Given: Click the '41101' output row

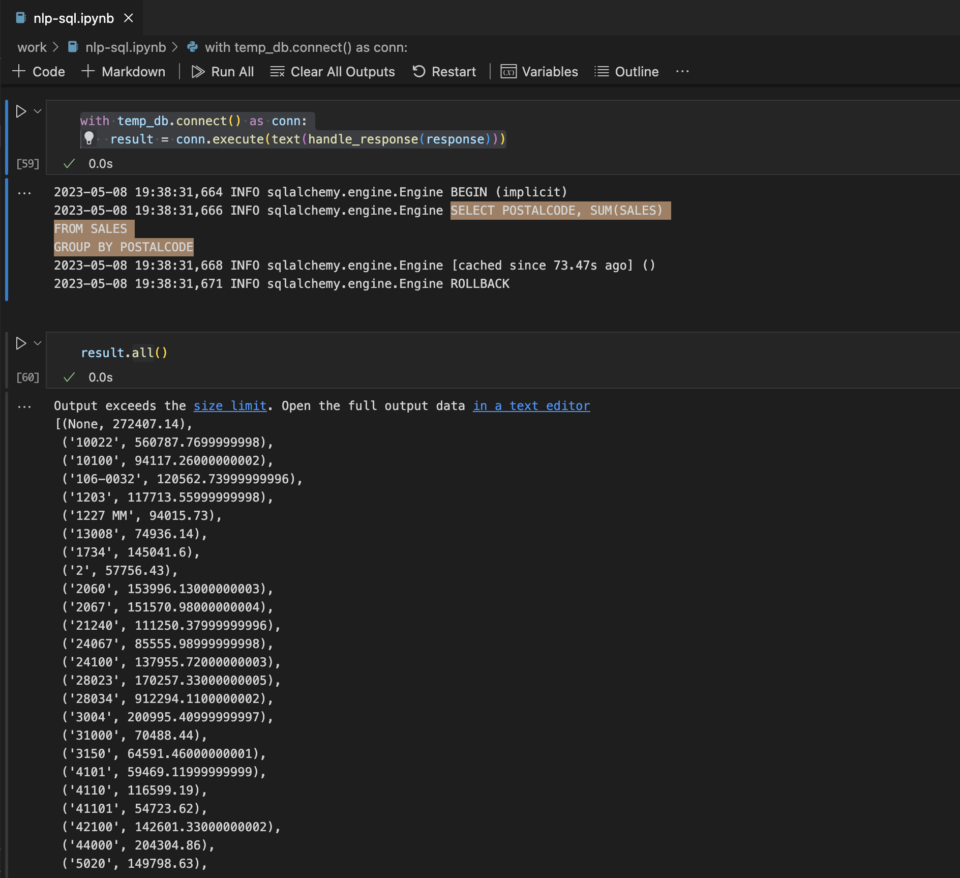Looking at the screenshot, I should tap(135, 809).
